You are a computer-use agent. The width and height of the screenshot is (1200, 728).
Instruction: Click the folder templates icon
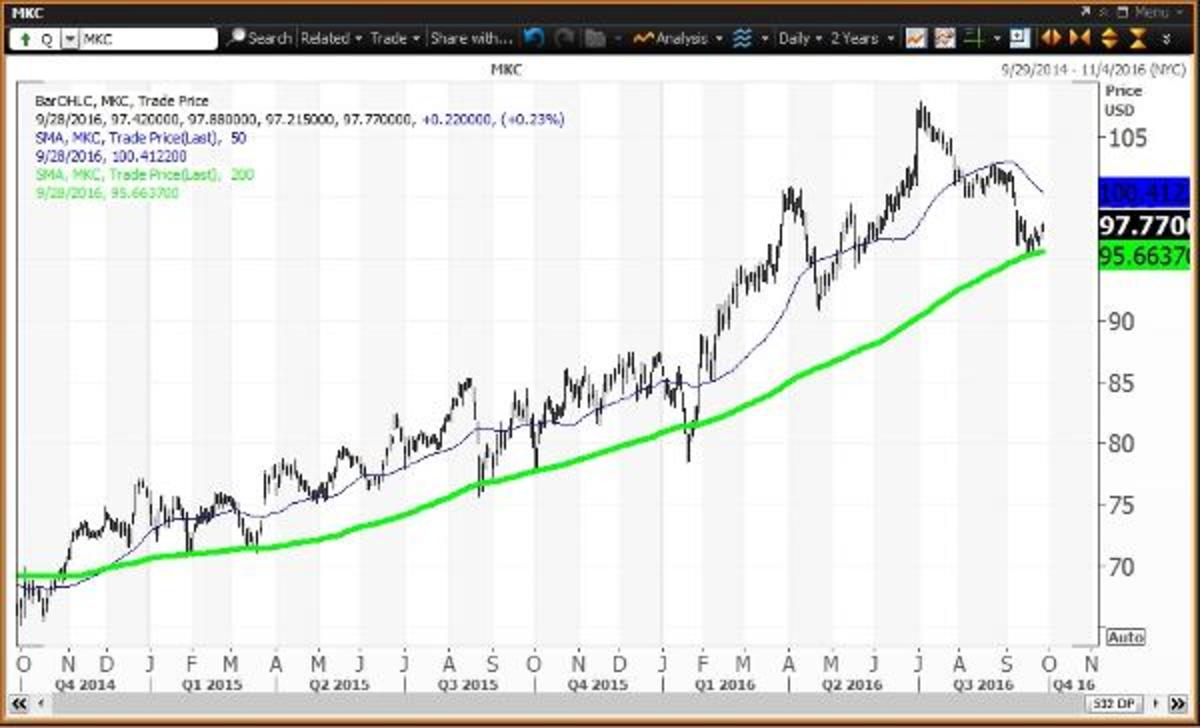[x=595, y=39]
